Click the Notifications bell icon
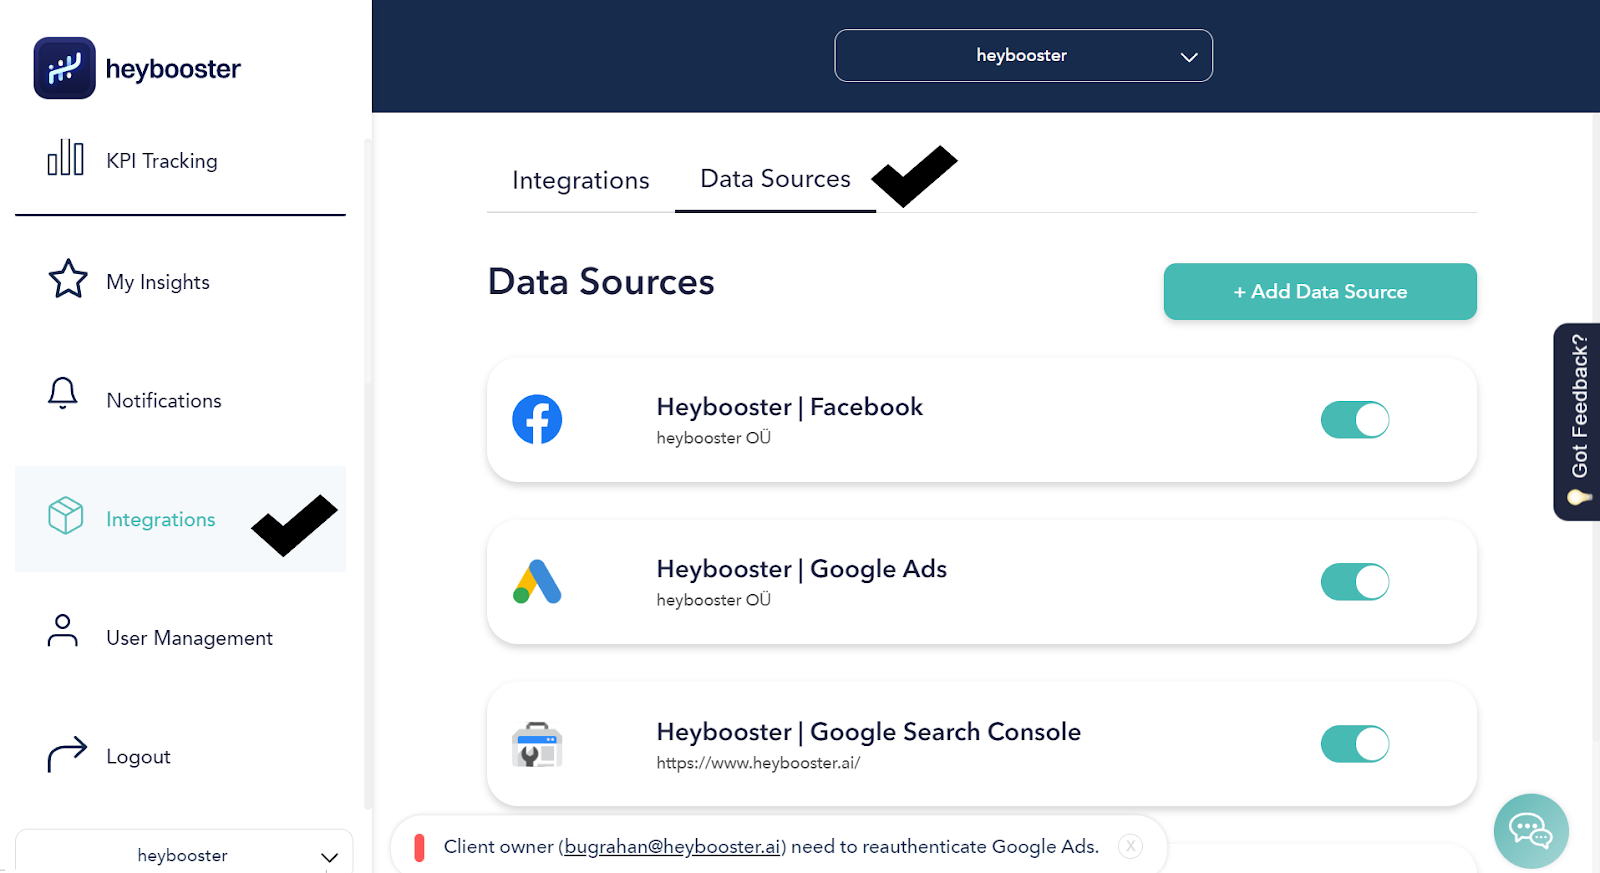Viewport: 1600px width, 873px height. pos(63,393)
